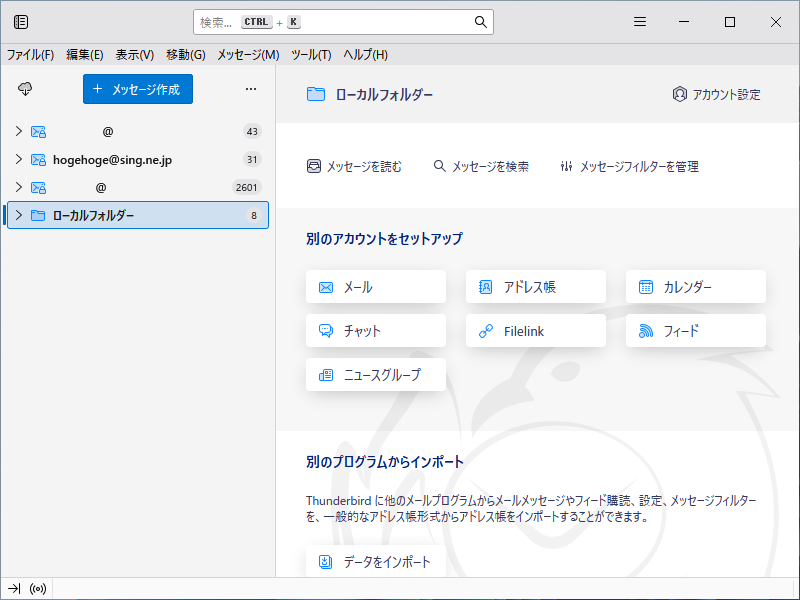
Task: Click the メッセージを検索 link
Action: [x=481, y=166]
